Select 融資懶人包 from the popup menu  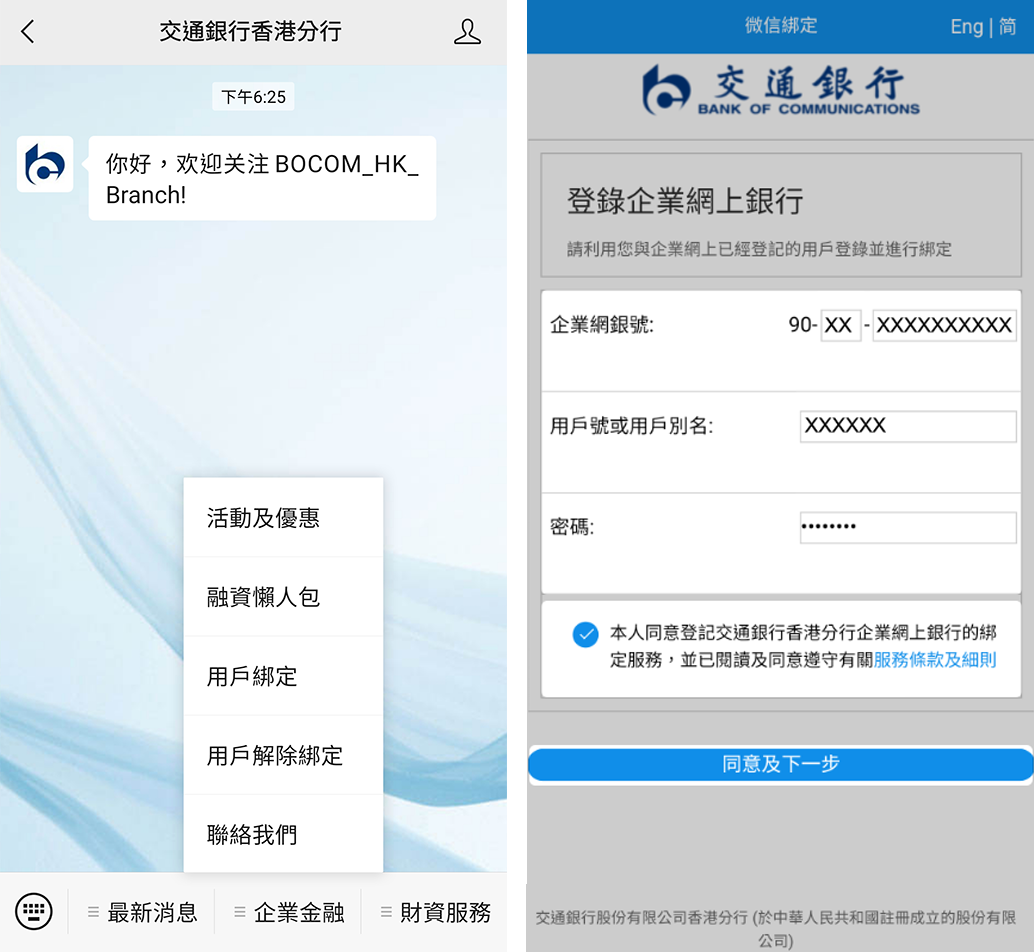[x=283, y=597]
